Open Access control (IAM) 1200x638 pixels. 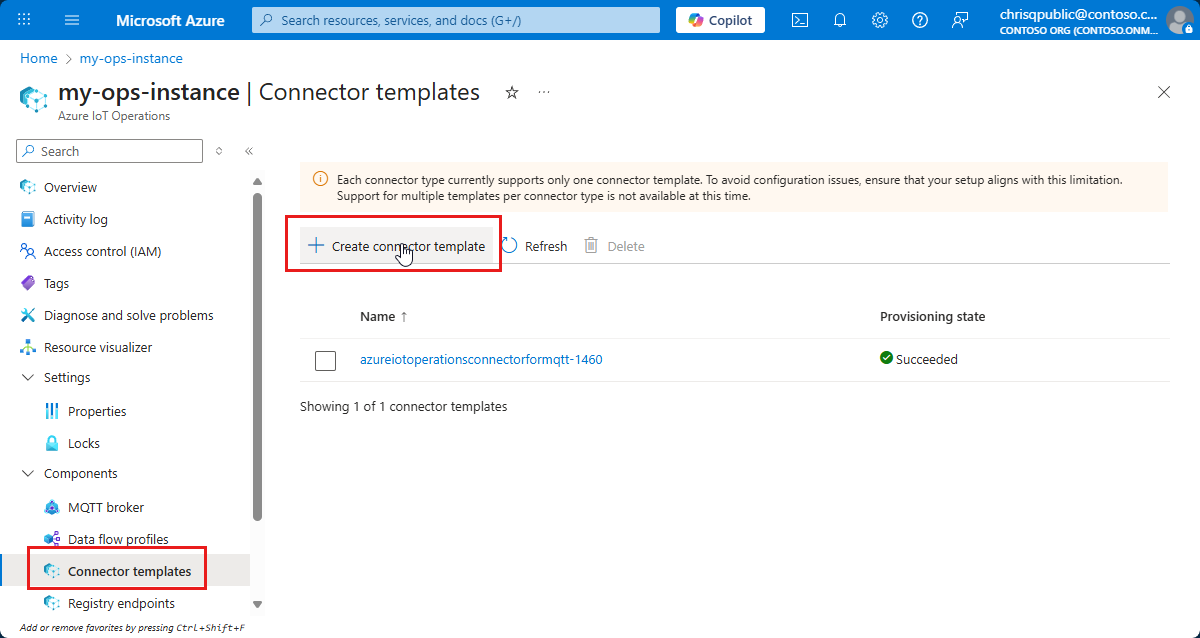102,251
